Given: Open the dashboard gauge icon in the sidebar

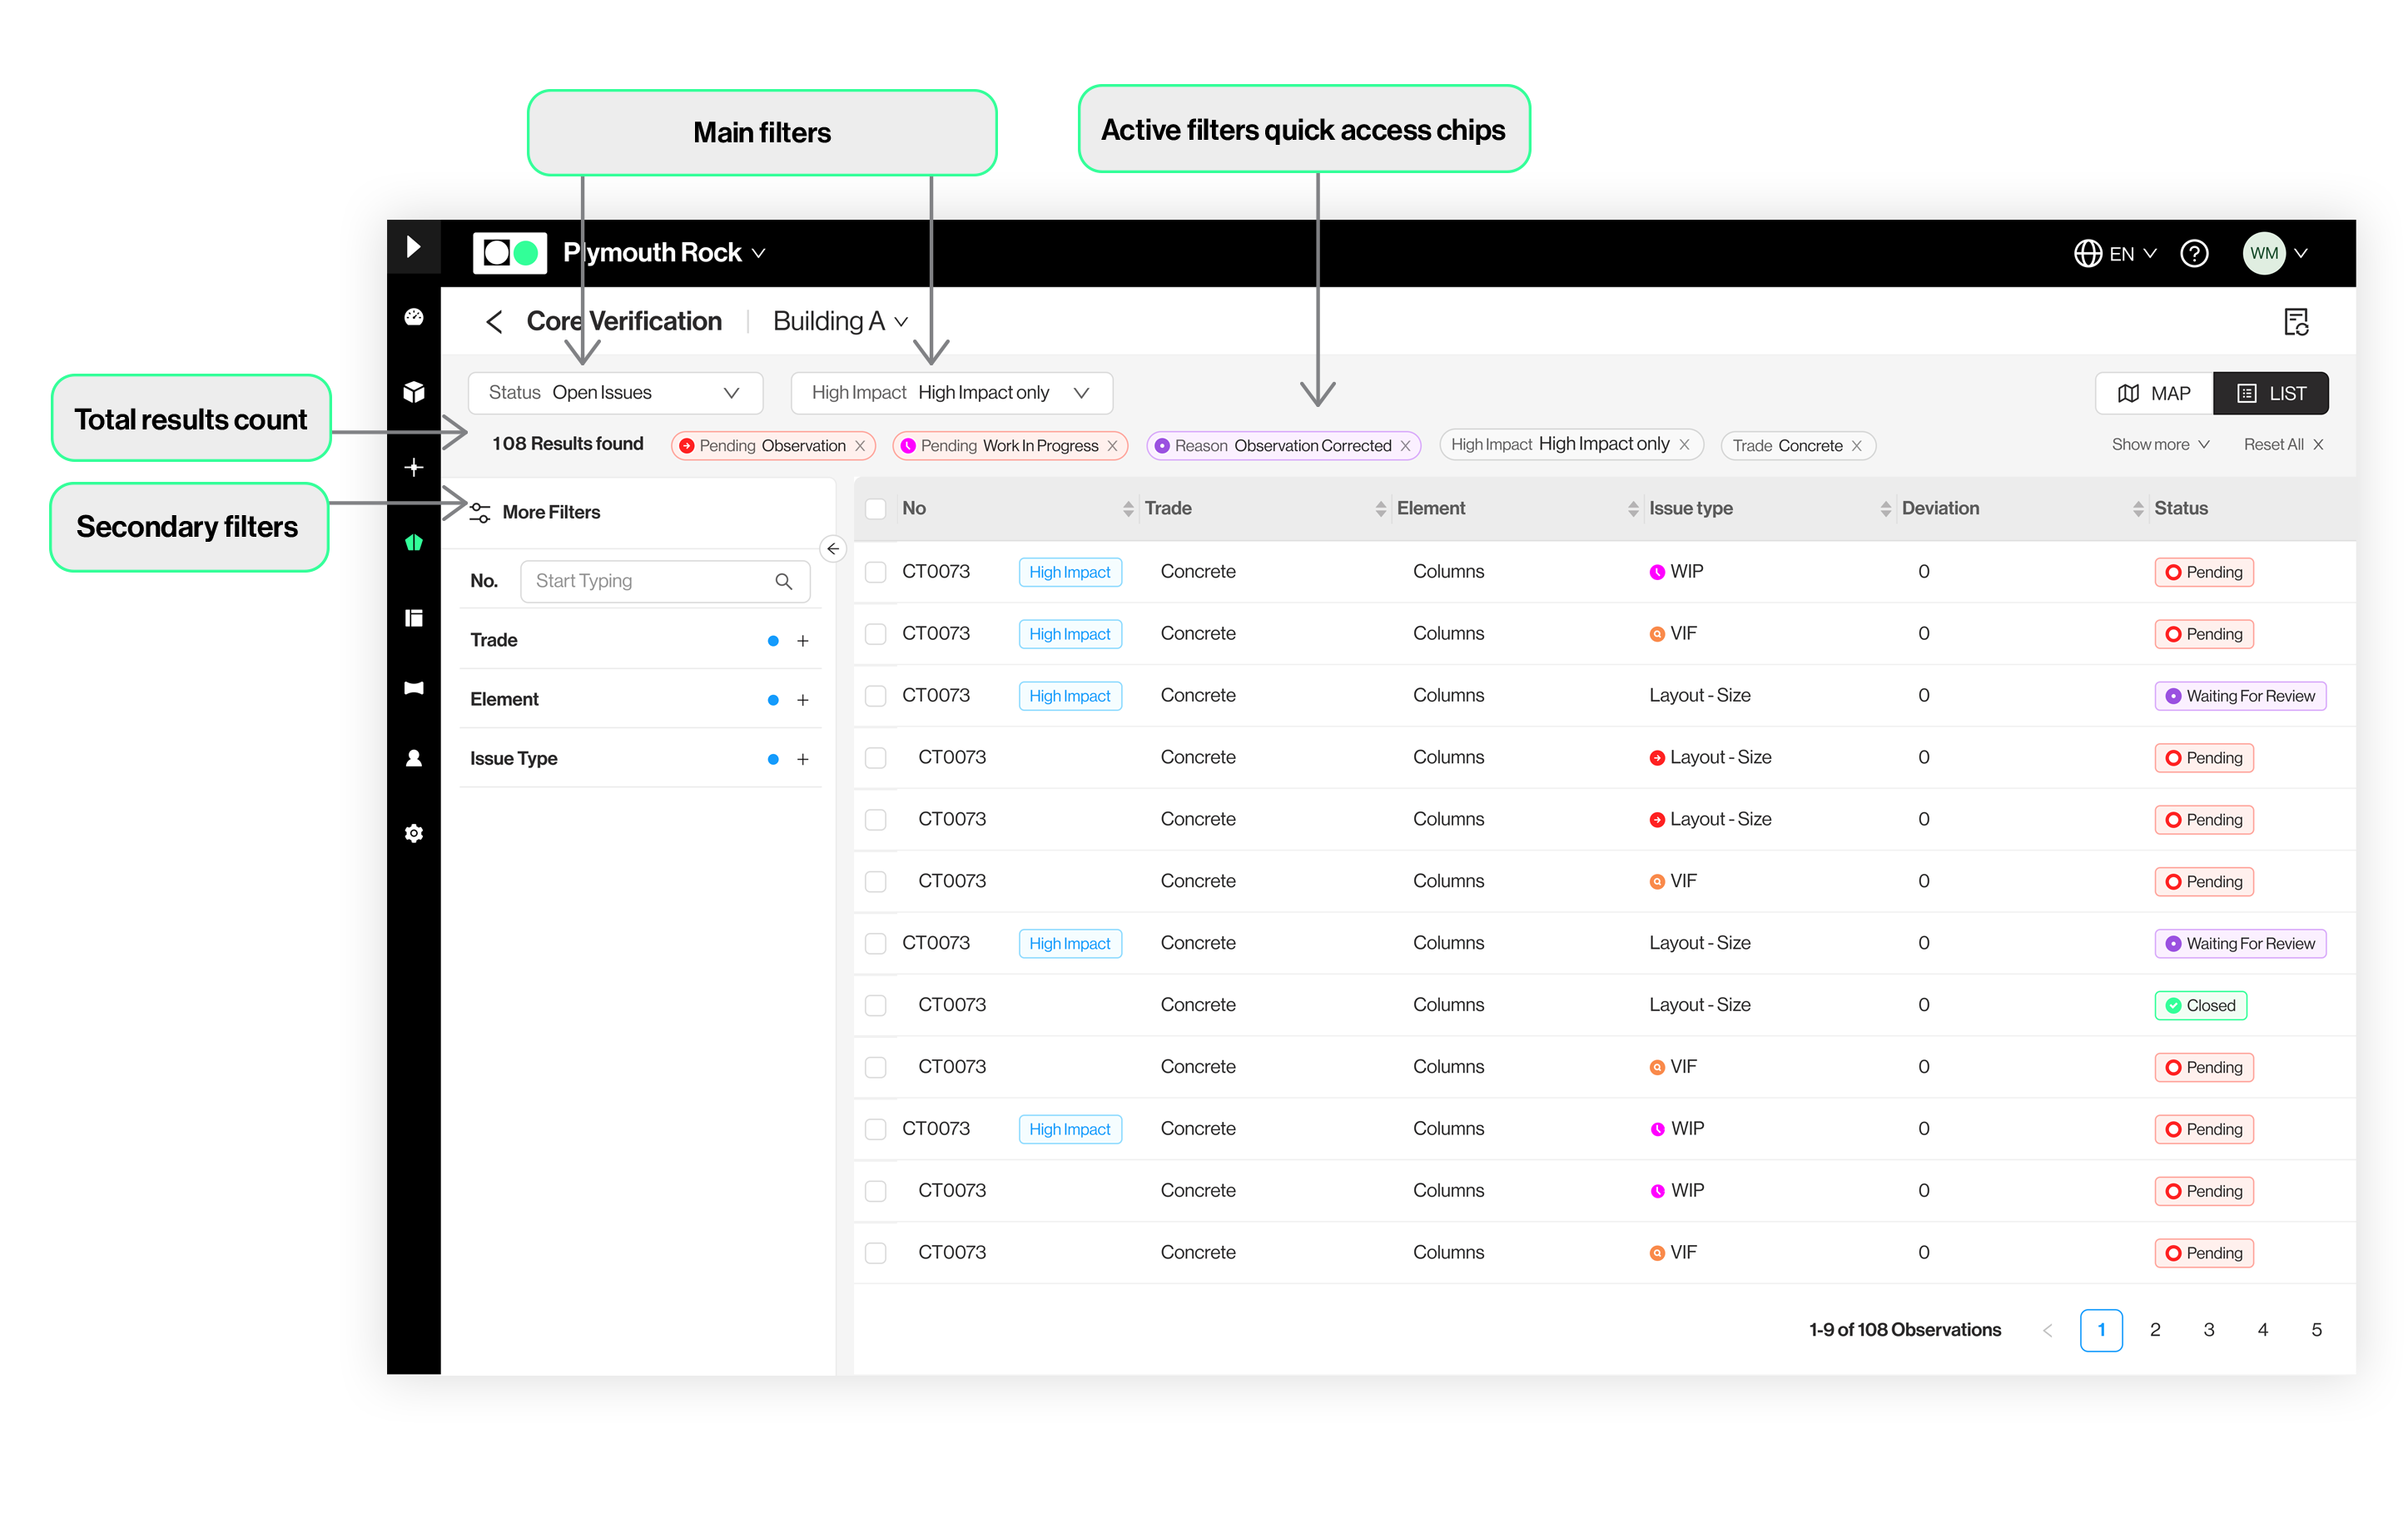Looking at the screenshot, I should tap(413, 317).
